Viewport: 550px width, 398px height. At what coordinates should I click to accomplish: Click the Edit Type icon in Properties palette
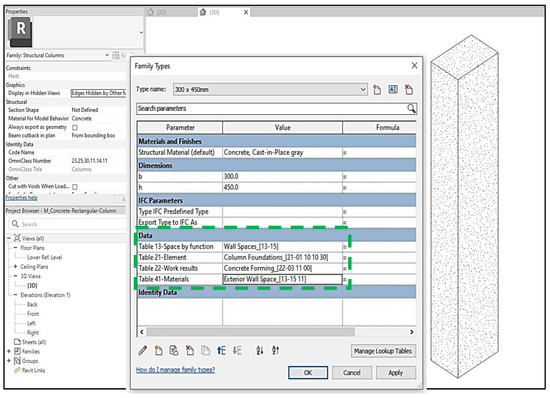(116, 55)
